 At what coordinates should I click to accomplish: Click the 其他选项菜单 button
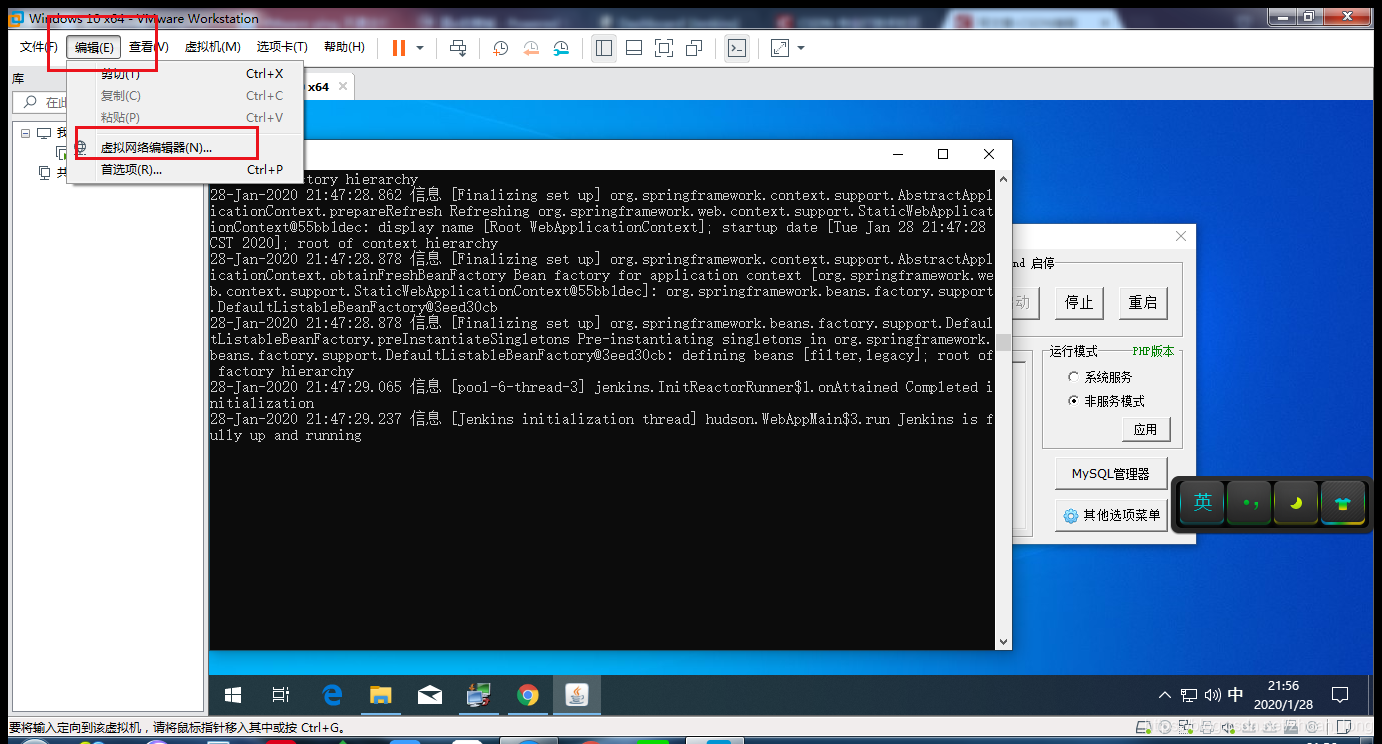pos(1111,515)
